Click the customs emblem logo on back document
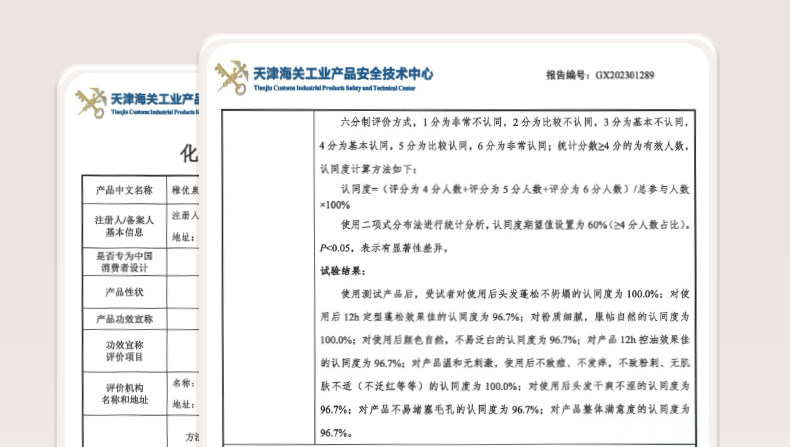The image size is (790, 447). tap(91, 103)
